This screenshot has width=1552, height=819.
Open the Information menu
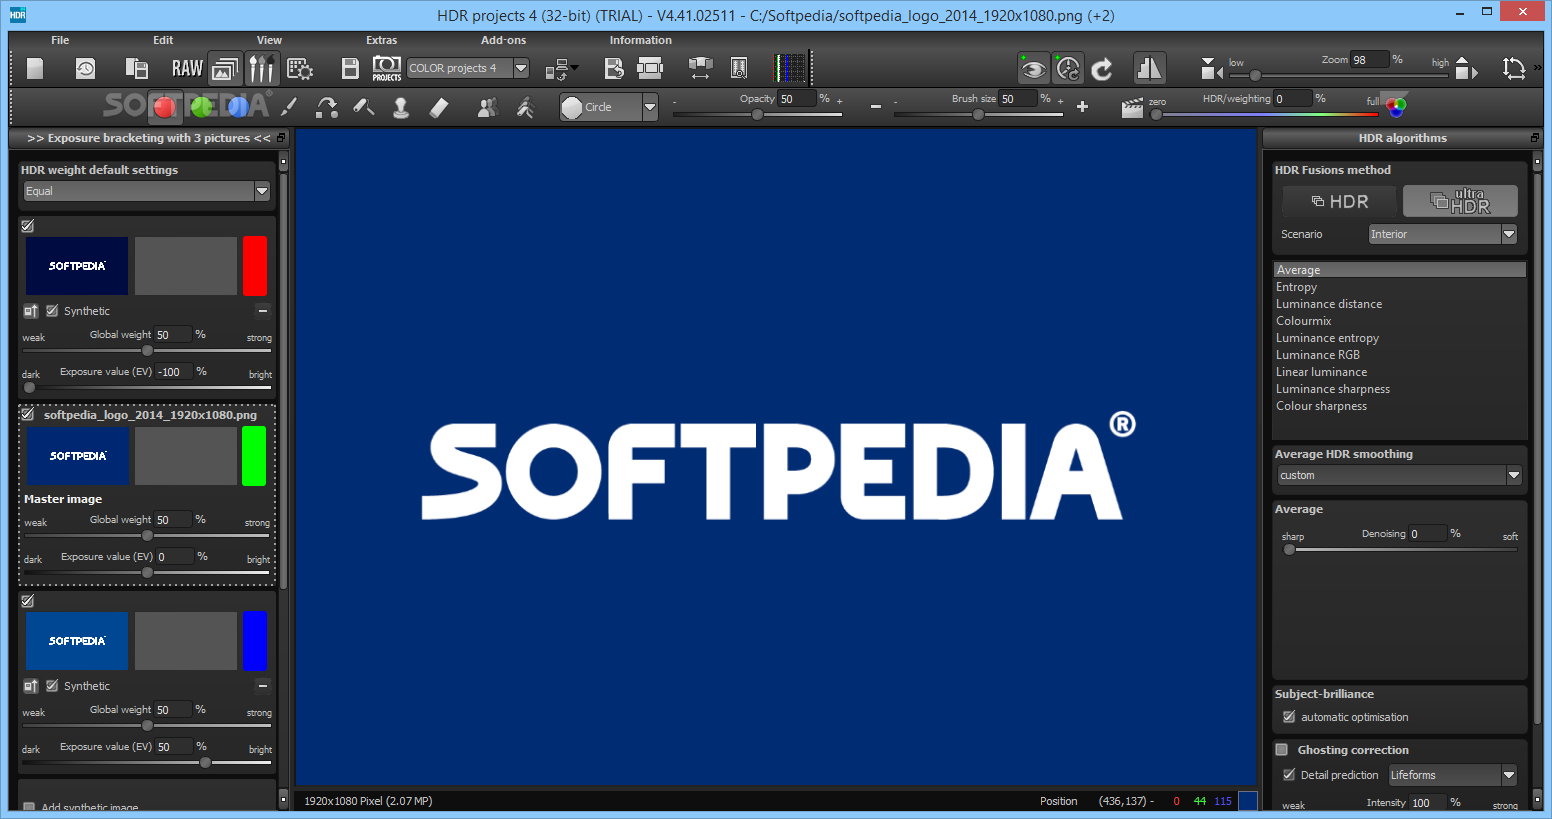click(x=640, y=40)
